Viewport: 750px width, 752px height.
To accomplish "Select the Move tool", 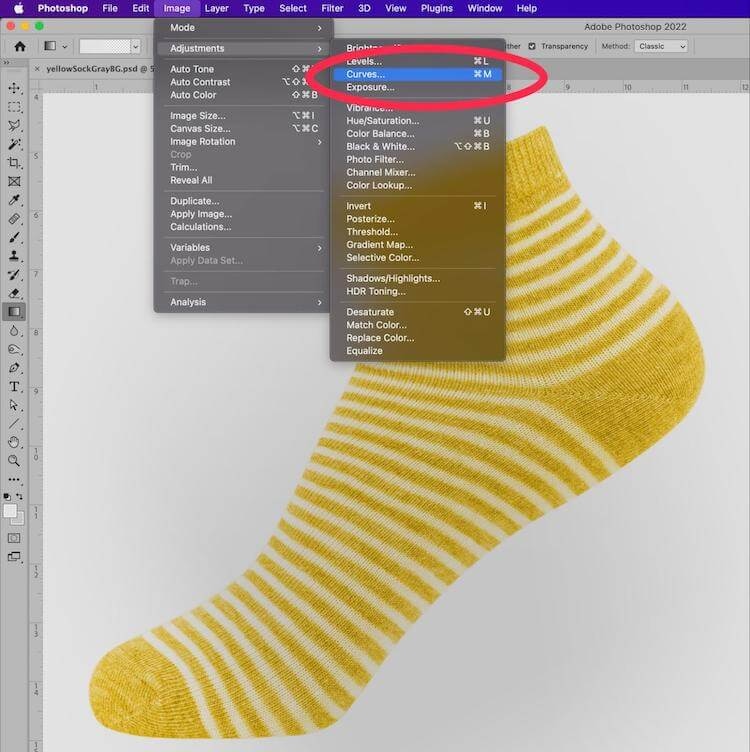I will [14, 89].
